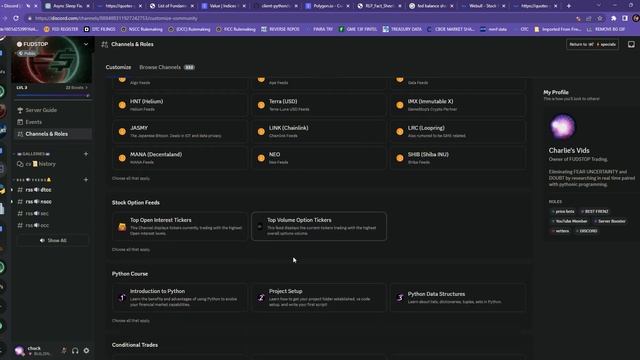Mute the microphone icon

click(64, 350)
